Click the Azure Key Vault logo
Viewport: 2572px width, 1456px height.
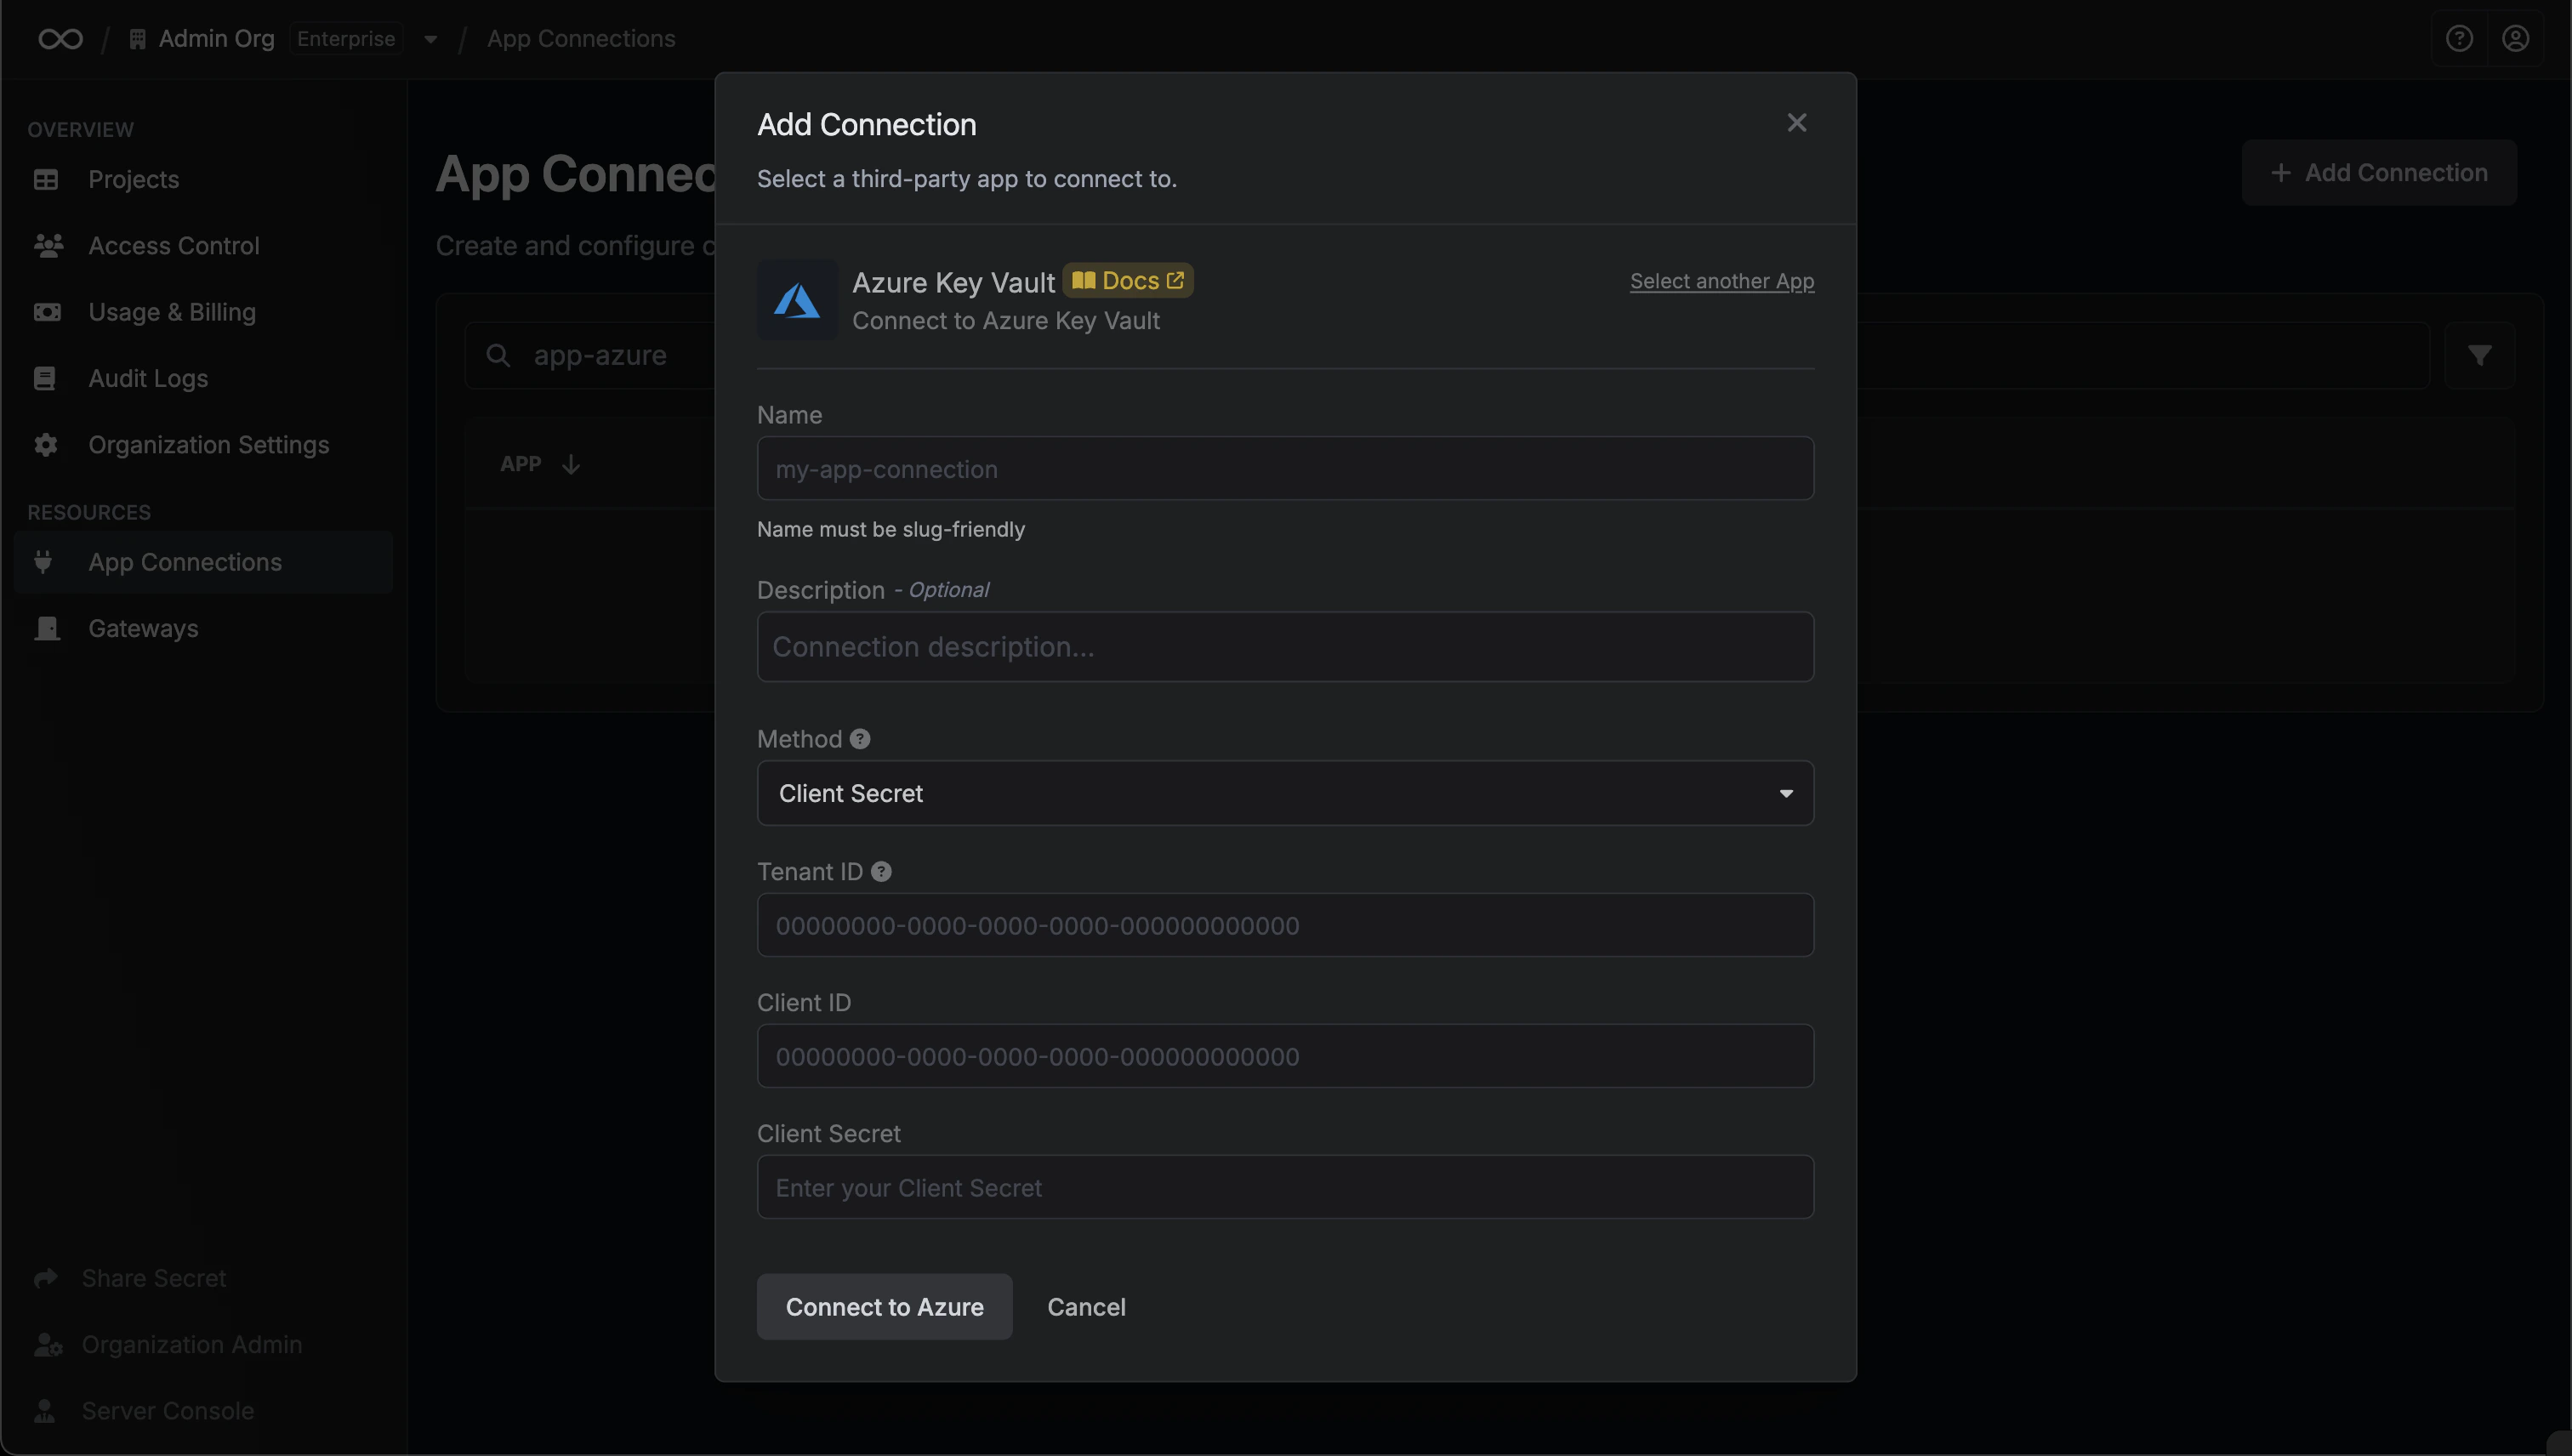(797, 300)
